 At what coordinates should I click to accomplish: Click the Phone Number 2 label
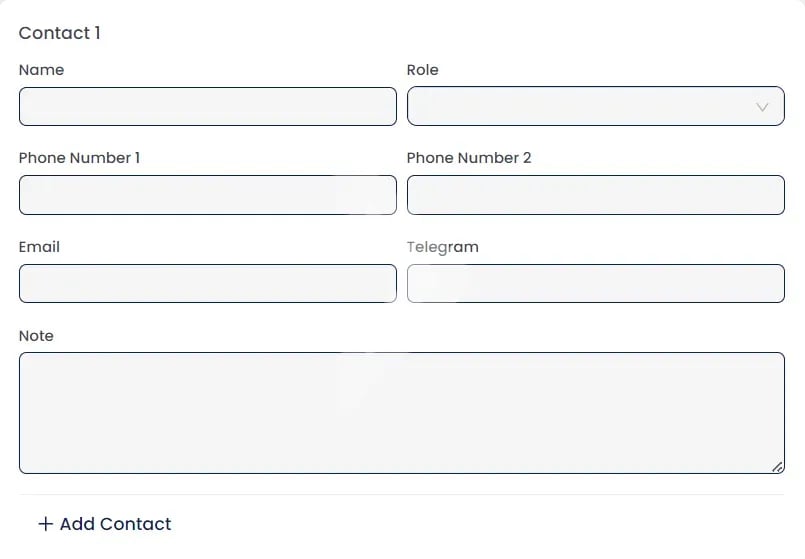pos(468,158)
